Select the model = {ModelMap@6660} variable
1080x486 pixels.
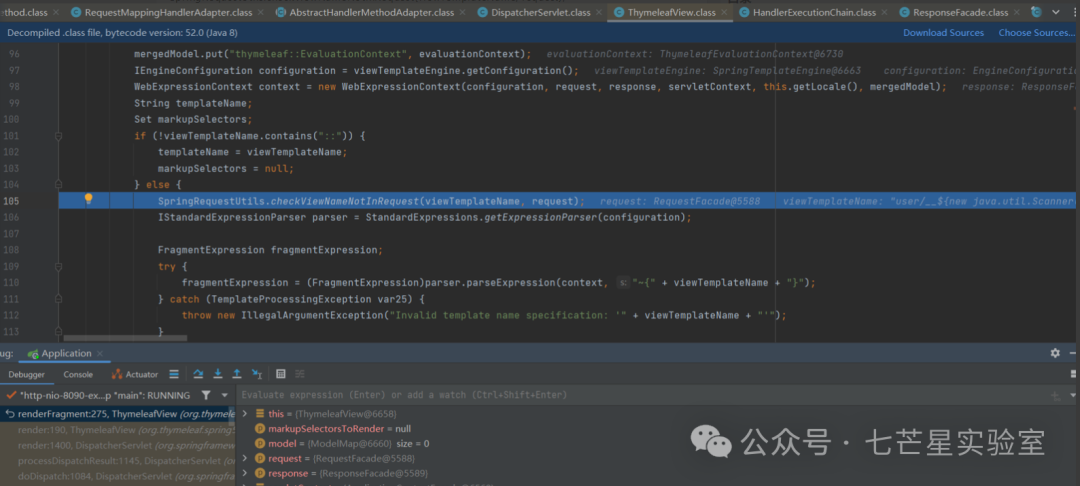[342, 443]
